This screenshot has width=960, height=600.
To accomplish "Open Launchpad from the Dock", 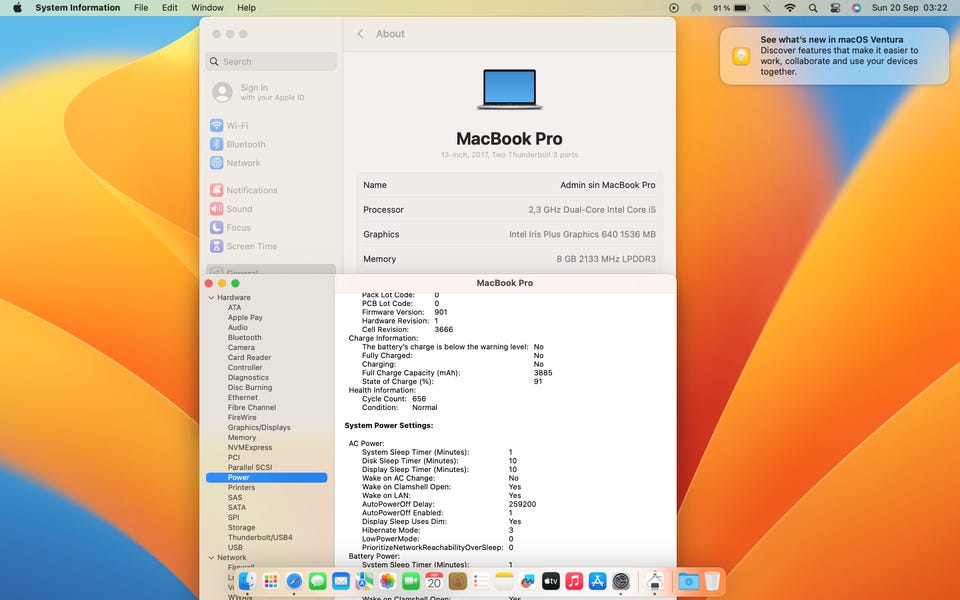I will 271,581.
